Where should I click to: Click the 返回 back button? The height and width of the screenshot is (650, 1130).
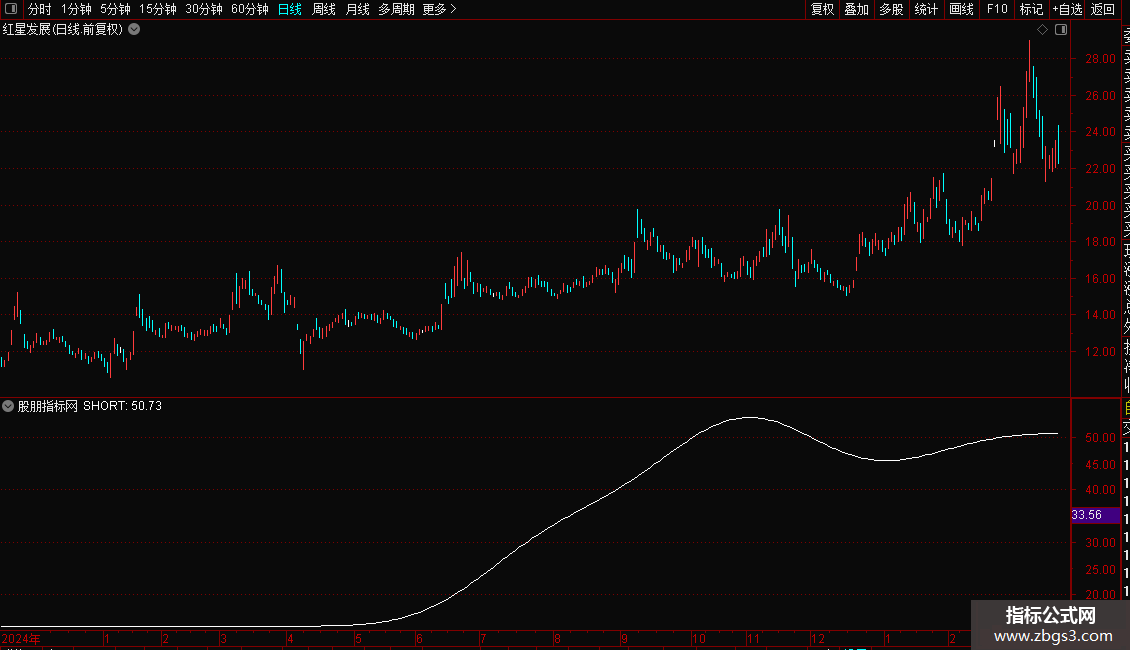point(1103,9)
